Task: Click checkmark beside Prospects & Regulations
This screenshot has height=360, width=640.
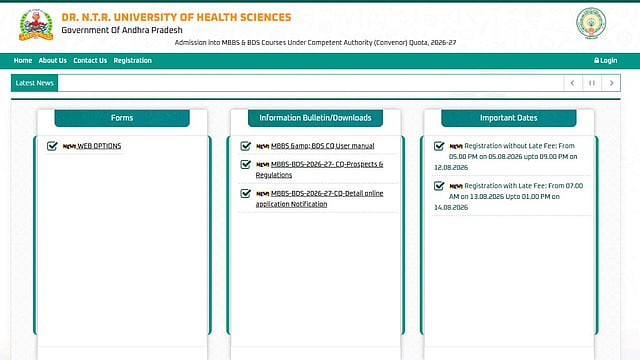Action: coord(245,164)
